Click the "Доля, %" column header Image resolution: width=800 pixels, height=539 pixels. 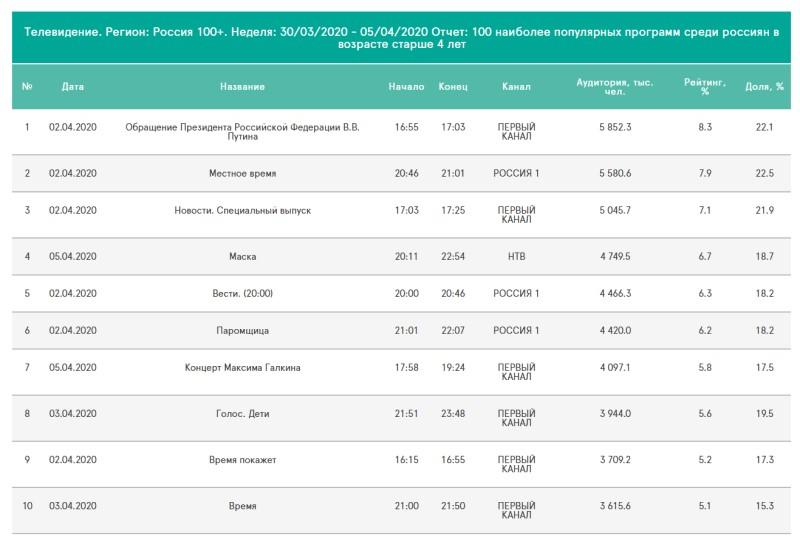[x=764, y=87]
